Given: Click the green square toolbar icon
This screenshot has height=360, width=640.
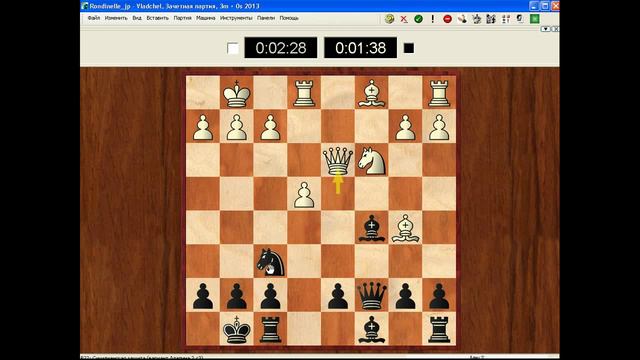Looking at the screenshot, I should click(x=535, y=19).
